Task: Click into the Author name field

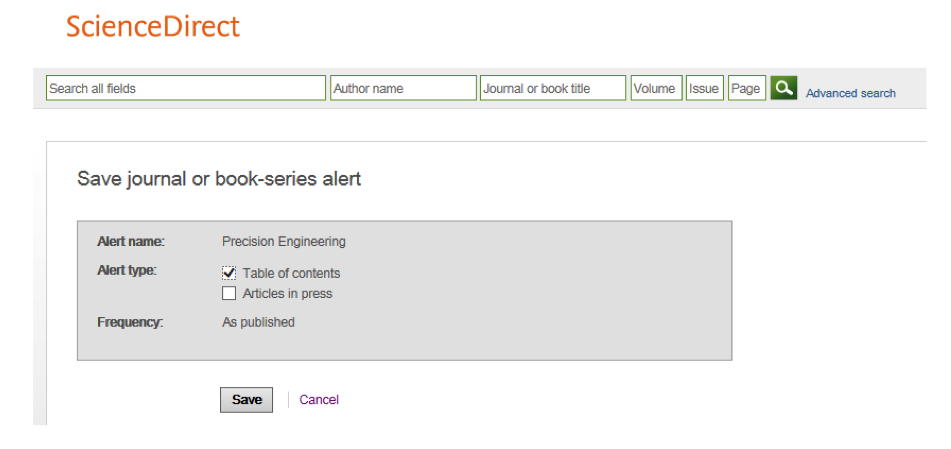Action: [403, 88]
